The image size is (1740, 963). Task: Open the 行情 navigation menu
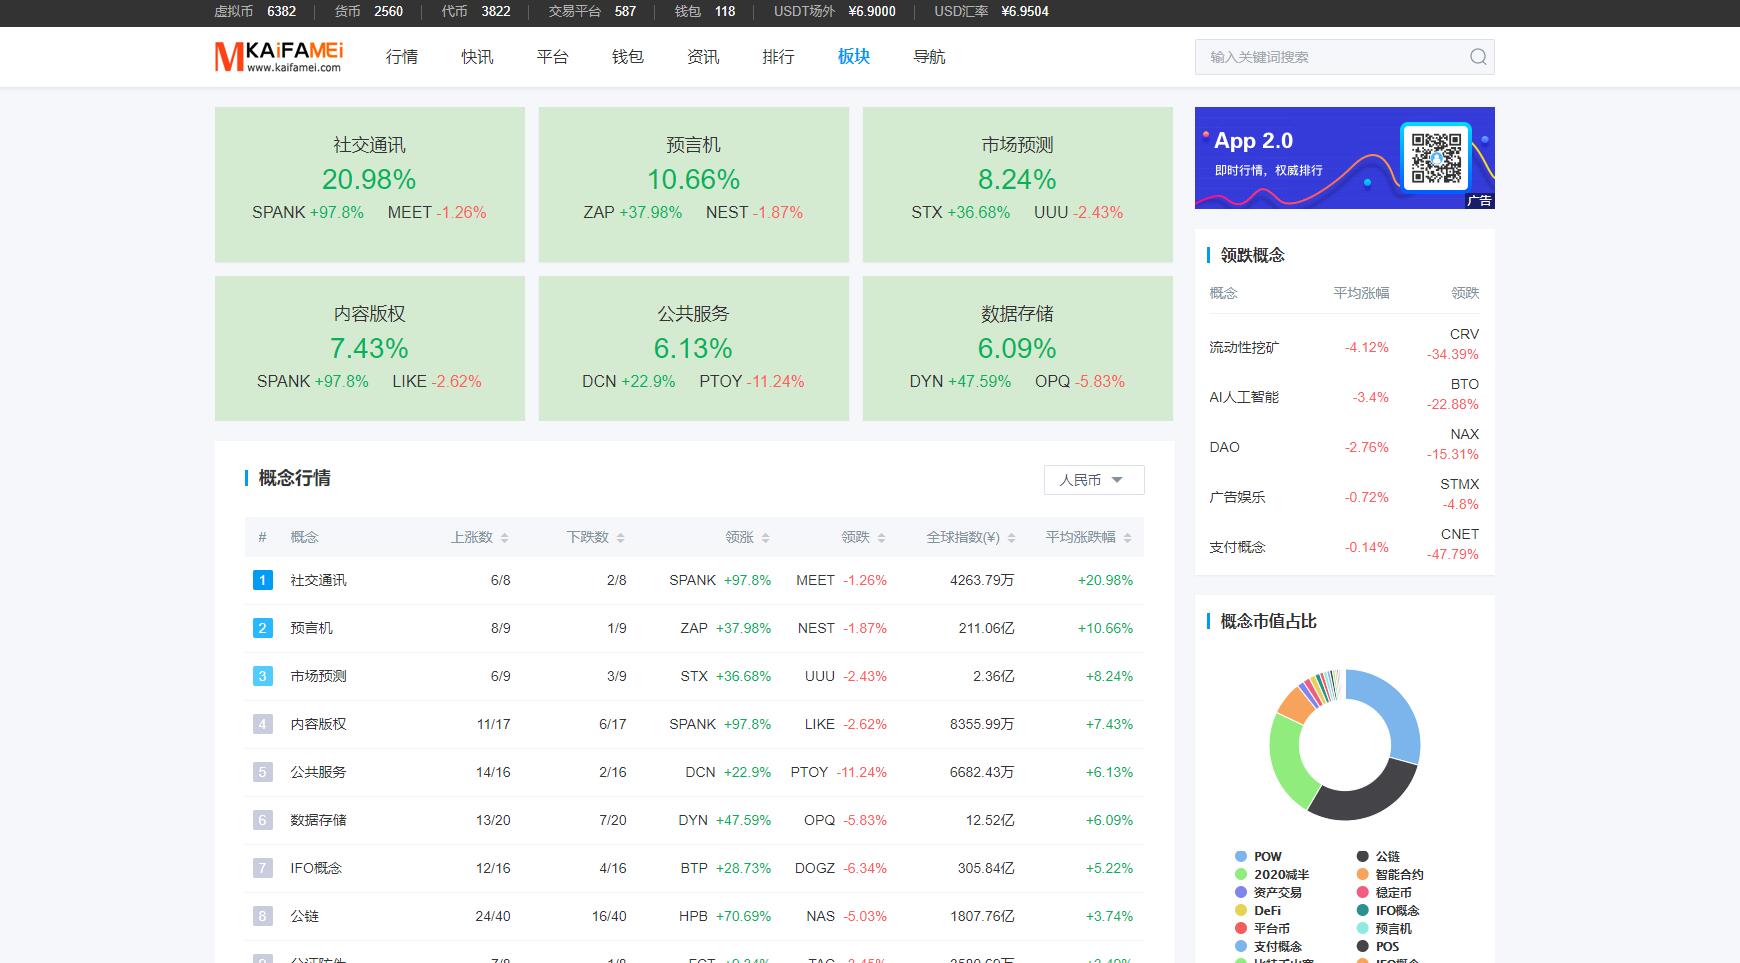click(402, 57)
